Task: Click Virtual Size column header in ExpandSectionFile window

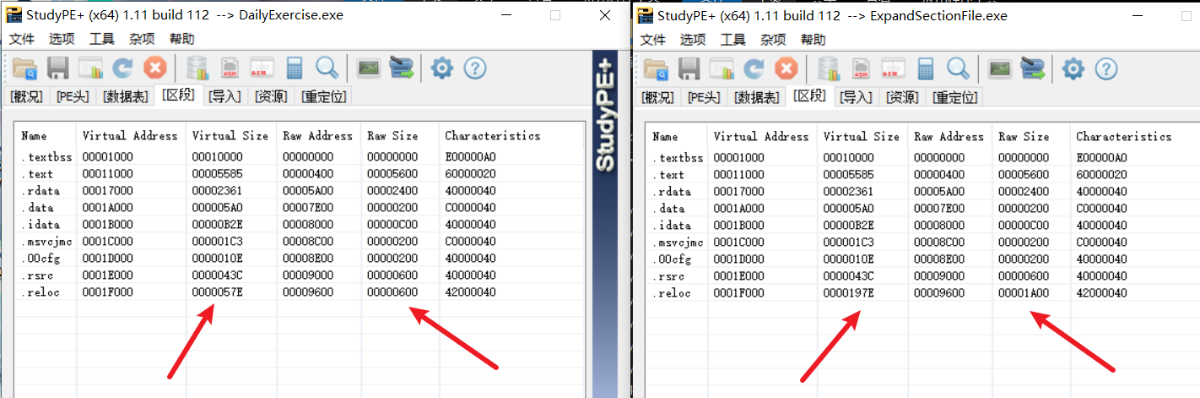Action: [x=861, y=136]
